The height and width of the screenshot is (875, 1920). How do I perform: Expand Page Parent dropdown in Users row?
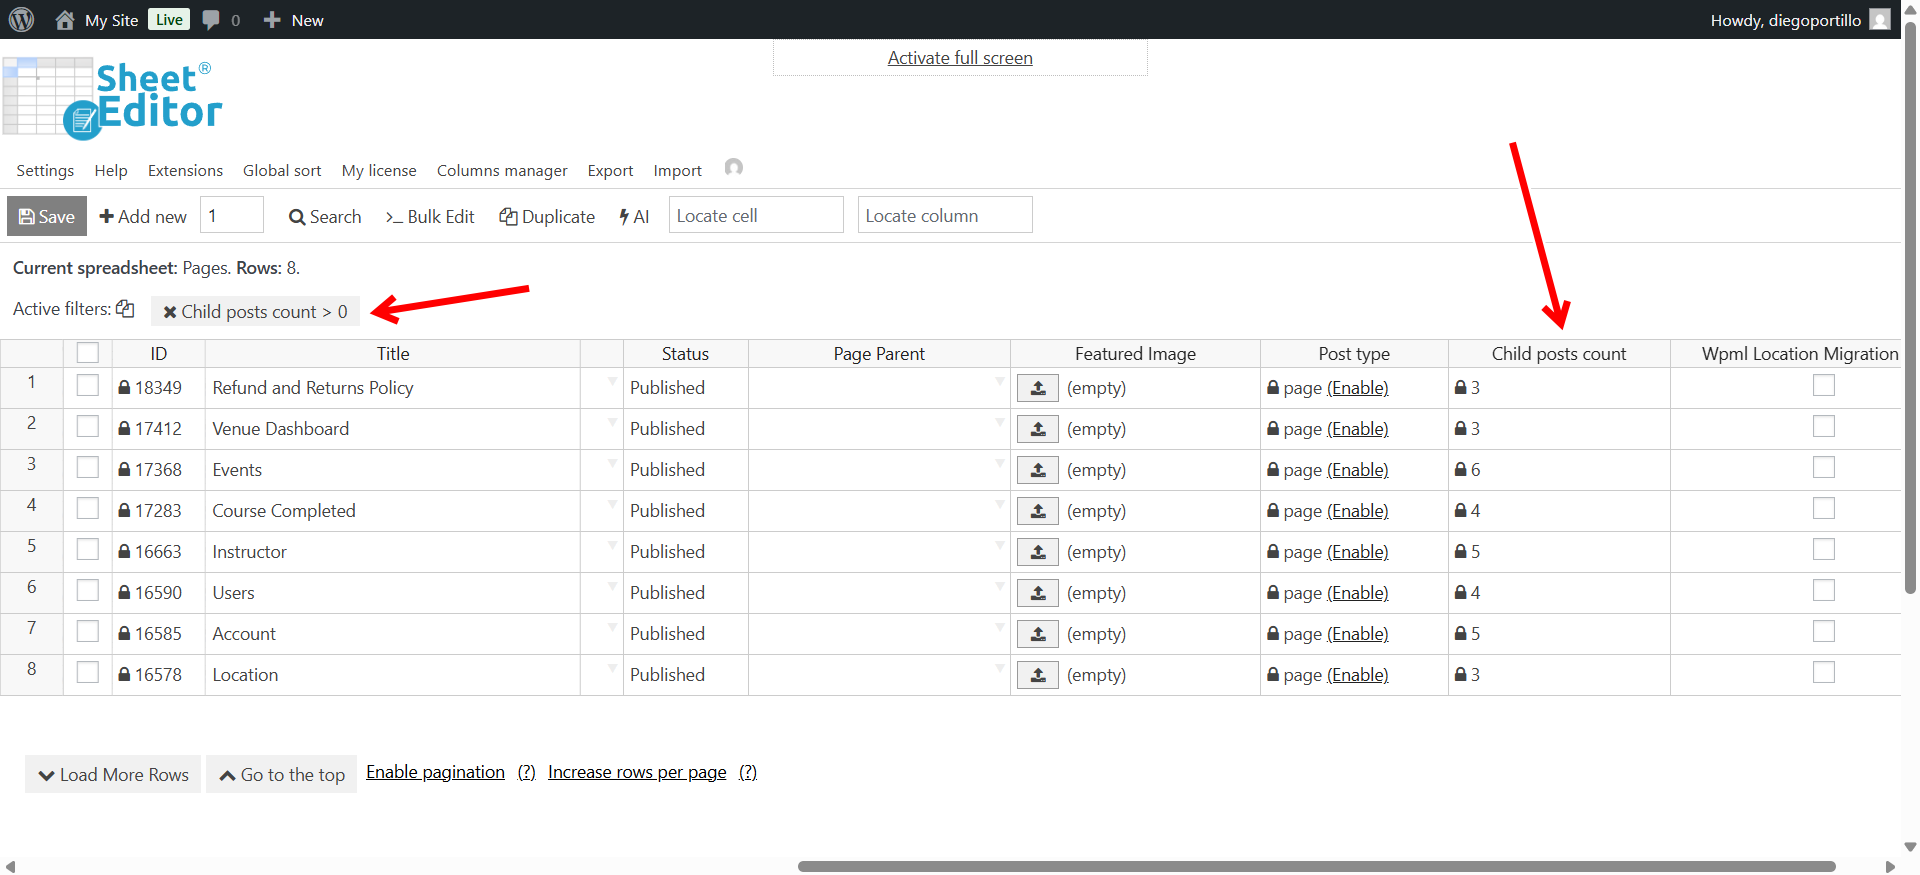(x=999, y=587)
